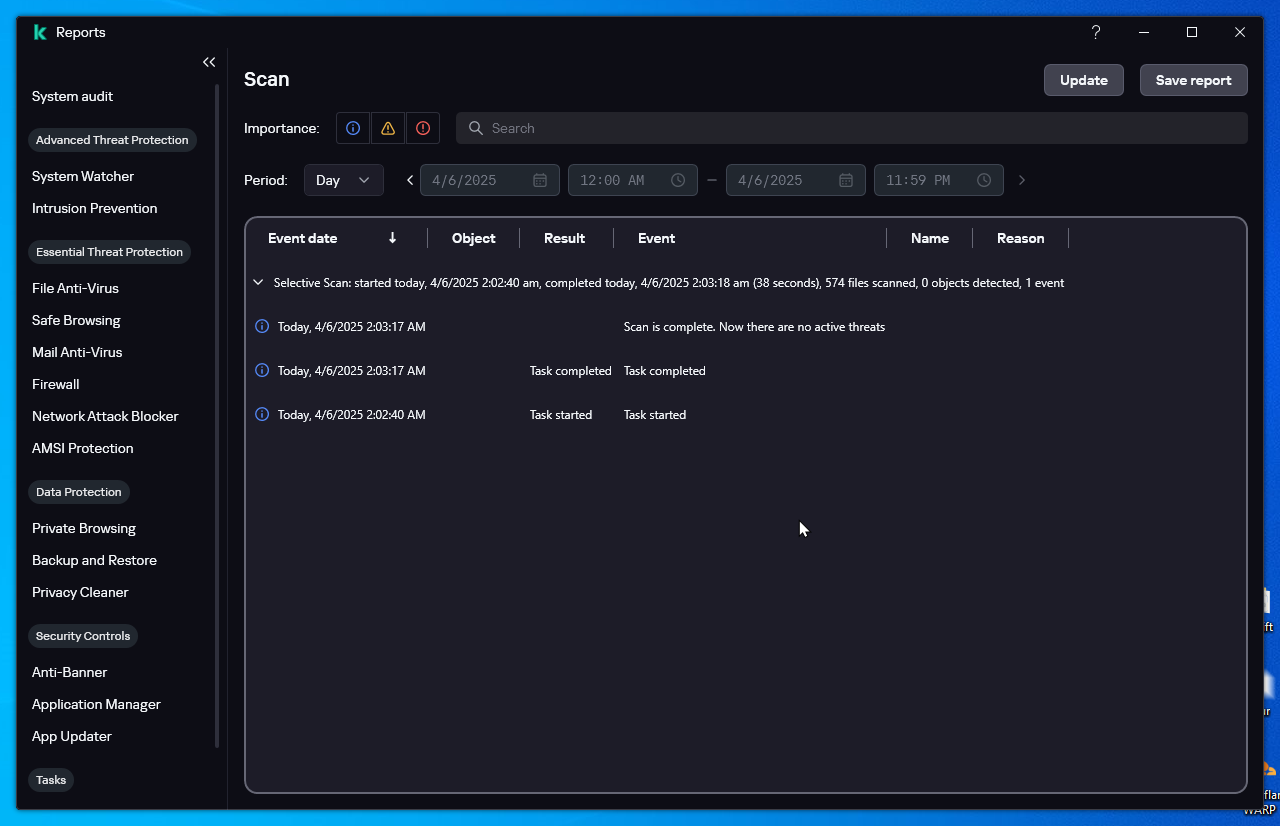Viewport: 1280px width, 826px height.
Task: Open File Anti-Virus report
Action: coord(75,288)
